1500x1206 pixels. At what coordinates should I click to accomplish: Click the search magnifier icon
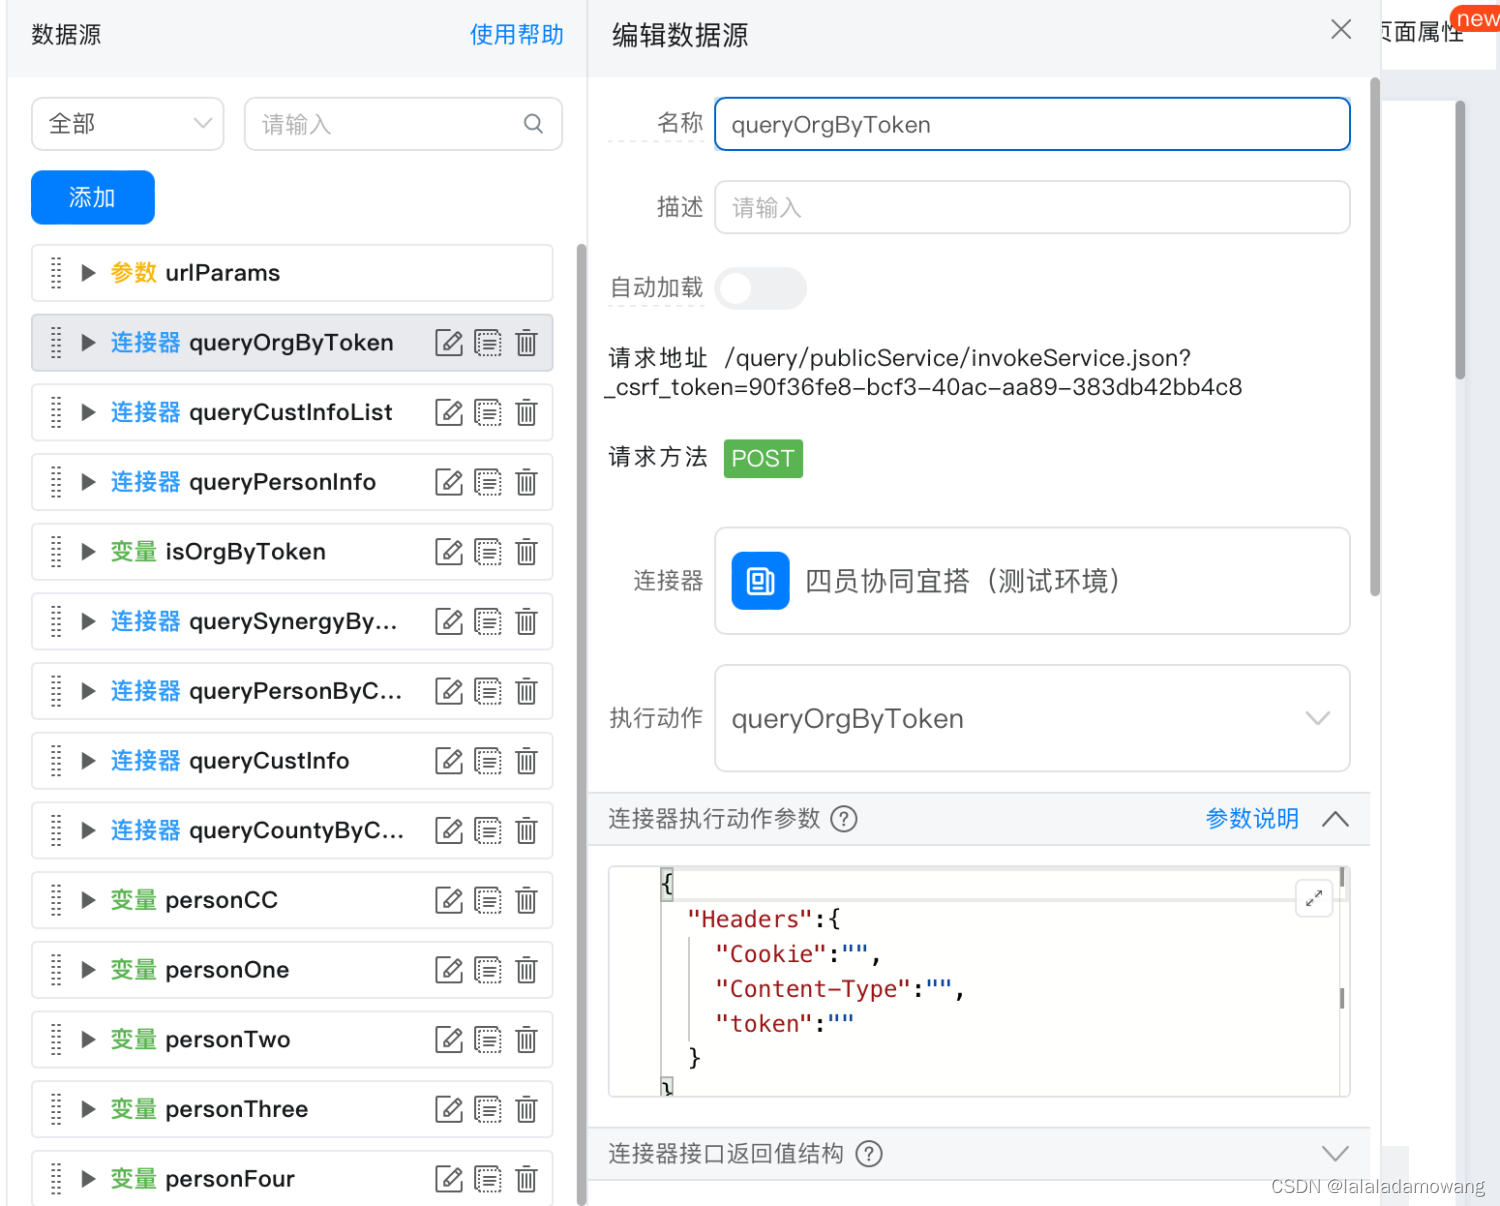(534, 124)
